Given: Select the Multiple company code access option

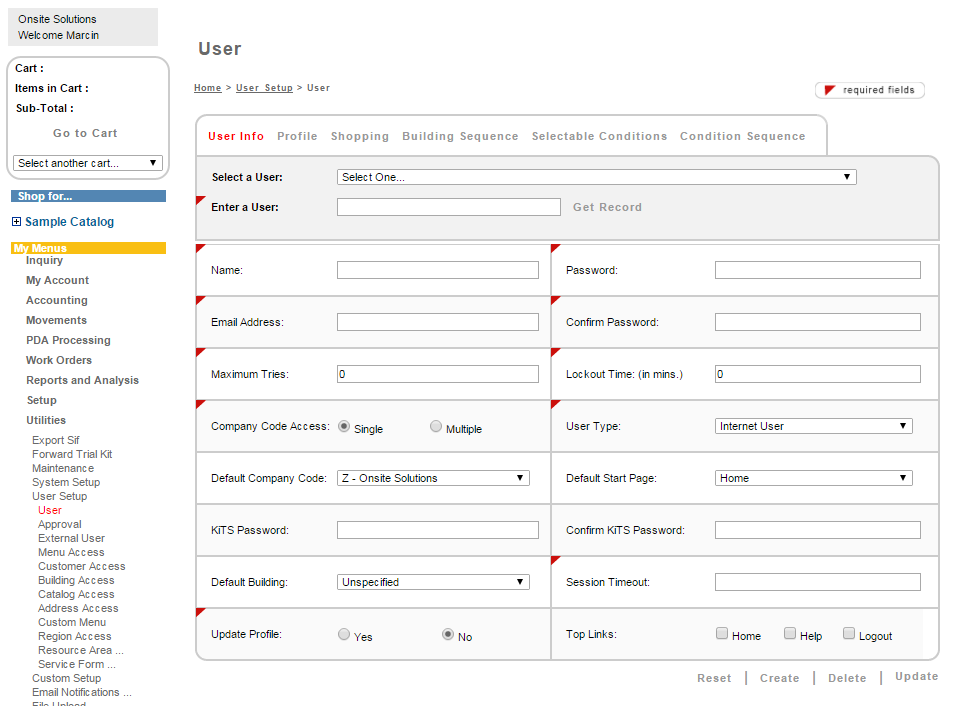Looking at the screenshot, I should [x=436, y=427].
